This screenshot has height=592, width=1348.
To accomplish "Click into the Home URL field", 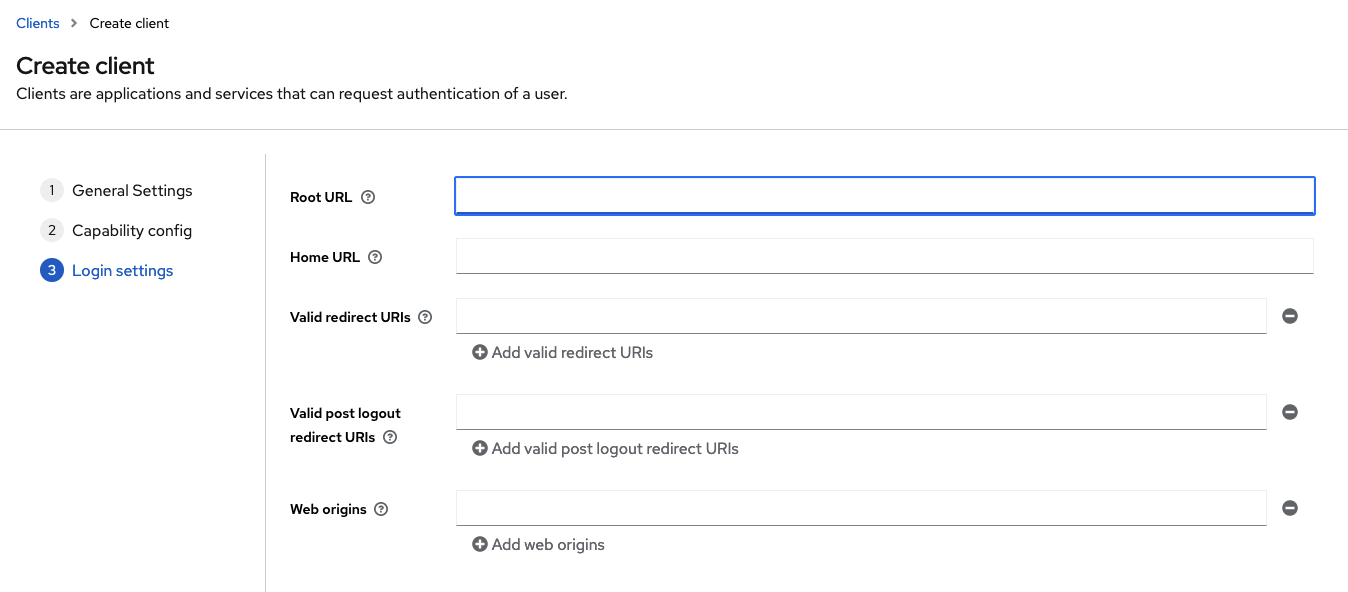I will coord(884,256).
